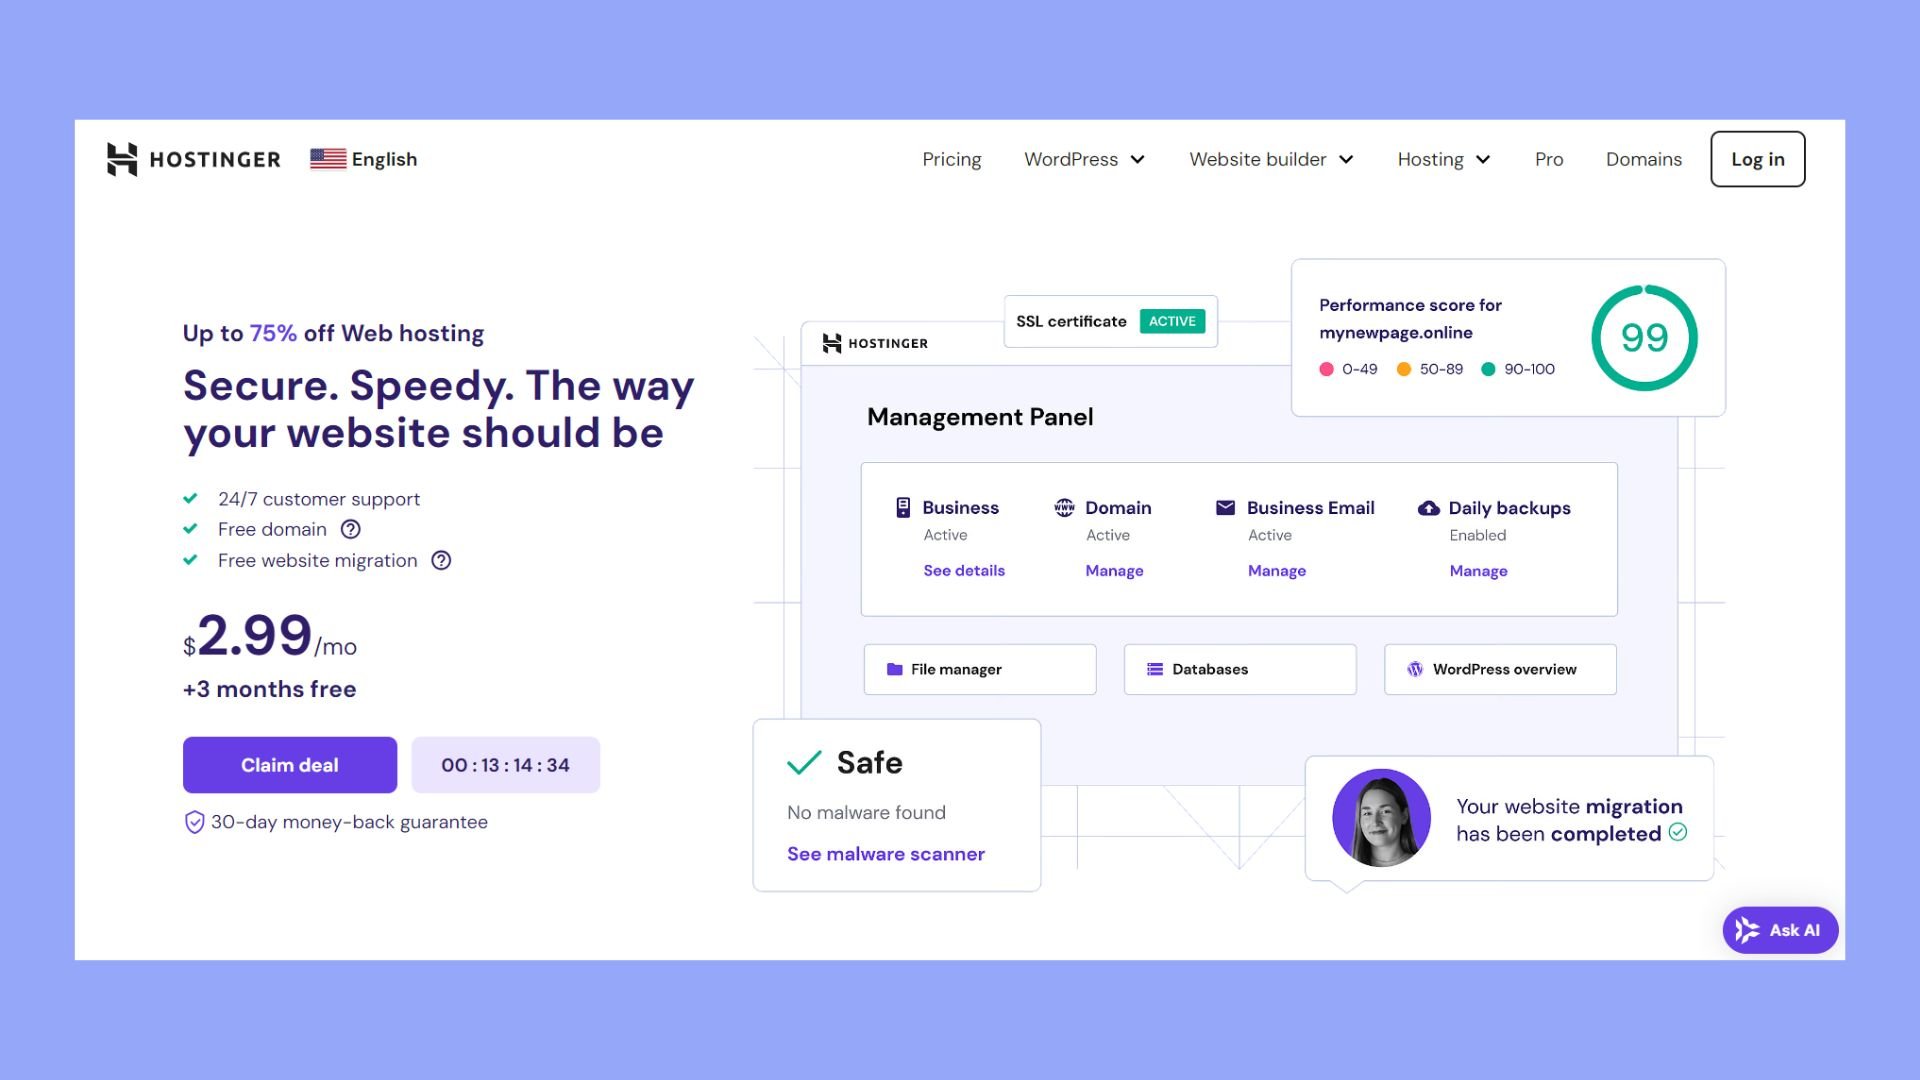This screenshot has height=1080, width=1920.
Task: Click the Claim deal button
Action: (290, 765)
